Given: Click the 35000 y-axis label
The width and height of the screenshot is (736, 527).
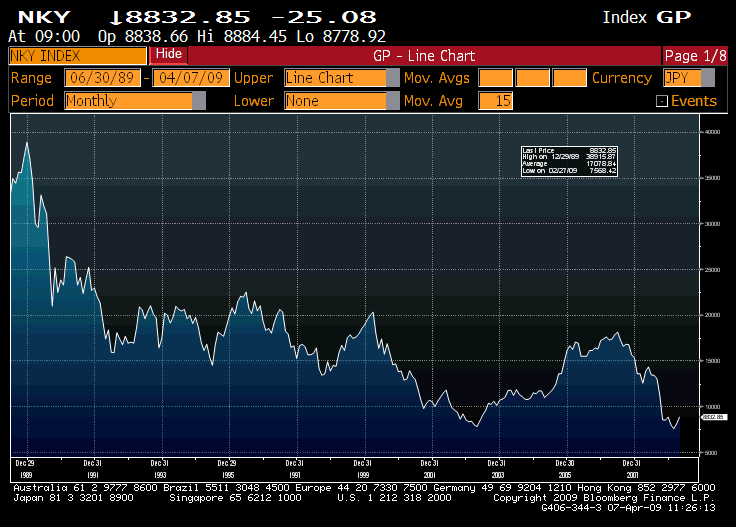Looking at the screenshot, I should [713, 178].
